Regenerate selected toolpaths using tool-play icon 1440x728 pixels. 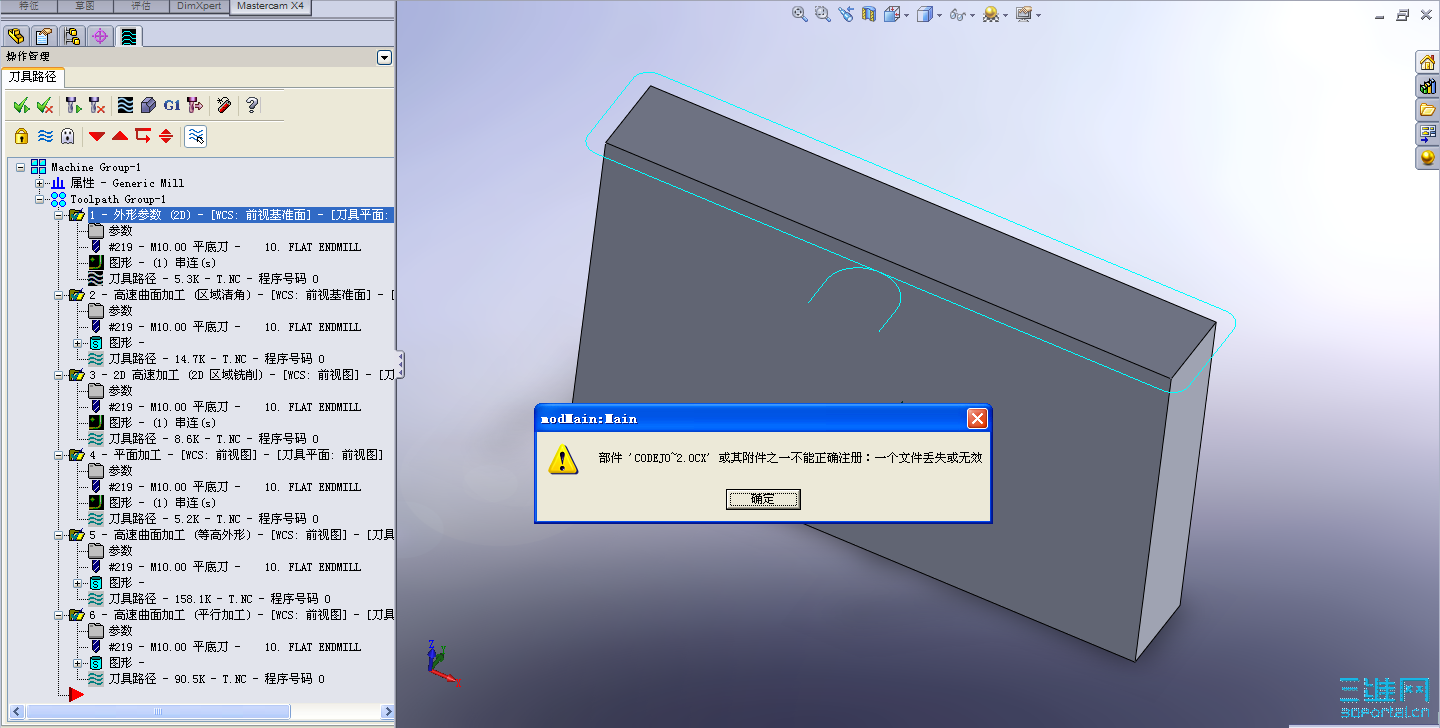[72, 104]
